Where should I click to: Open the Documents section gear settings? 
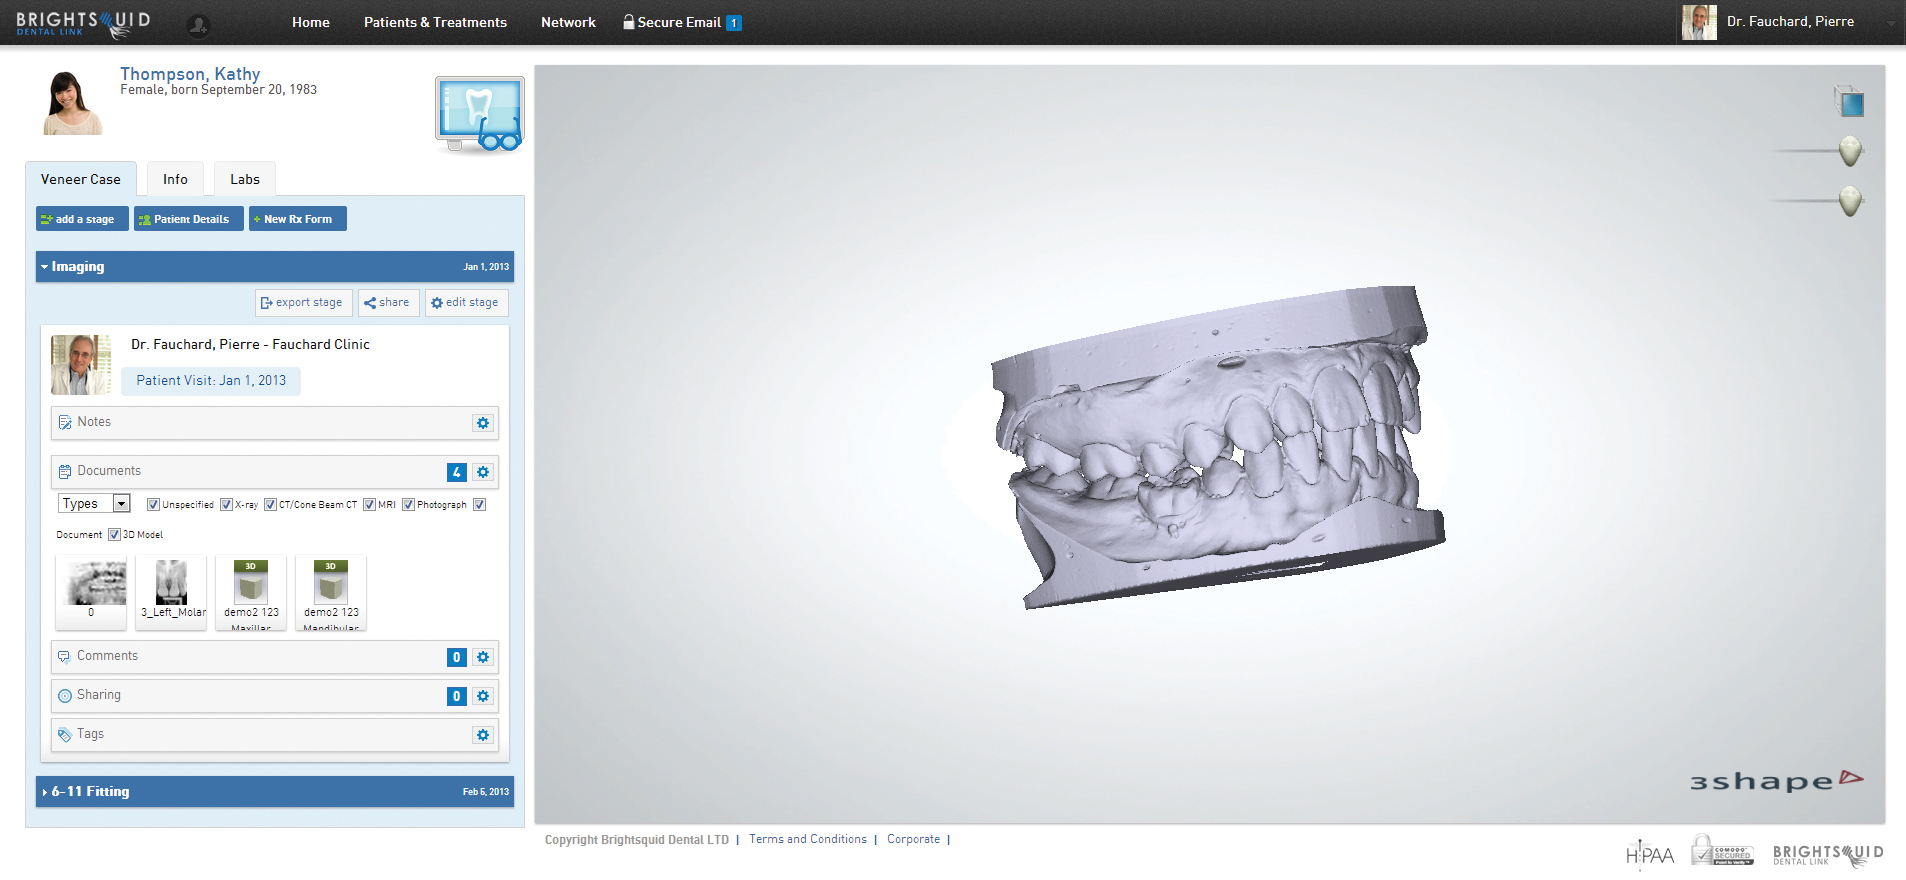483,472
